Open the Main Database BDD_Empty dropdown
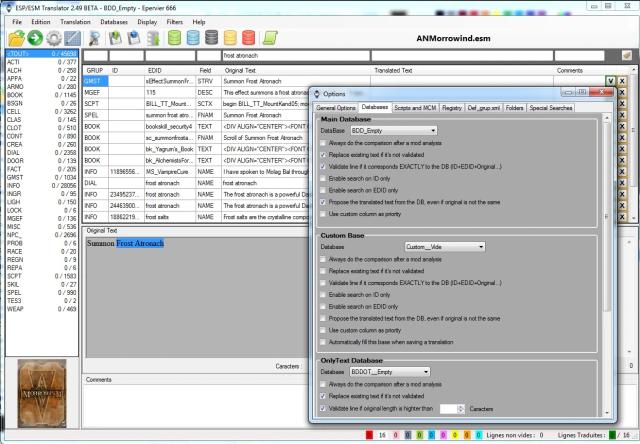Image resolution: width=640 pixels, height=444 pixels. tap(393, 131)
